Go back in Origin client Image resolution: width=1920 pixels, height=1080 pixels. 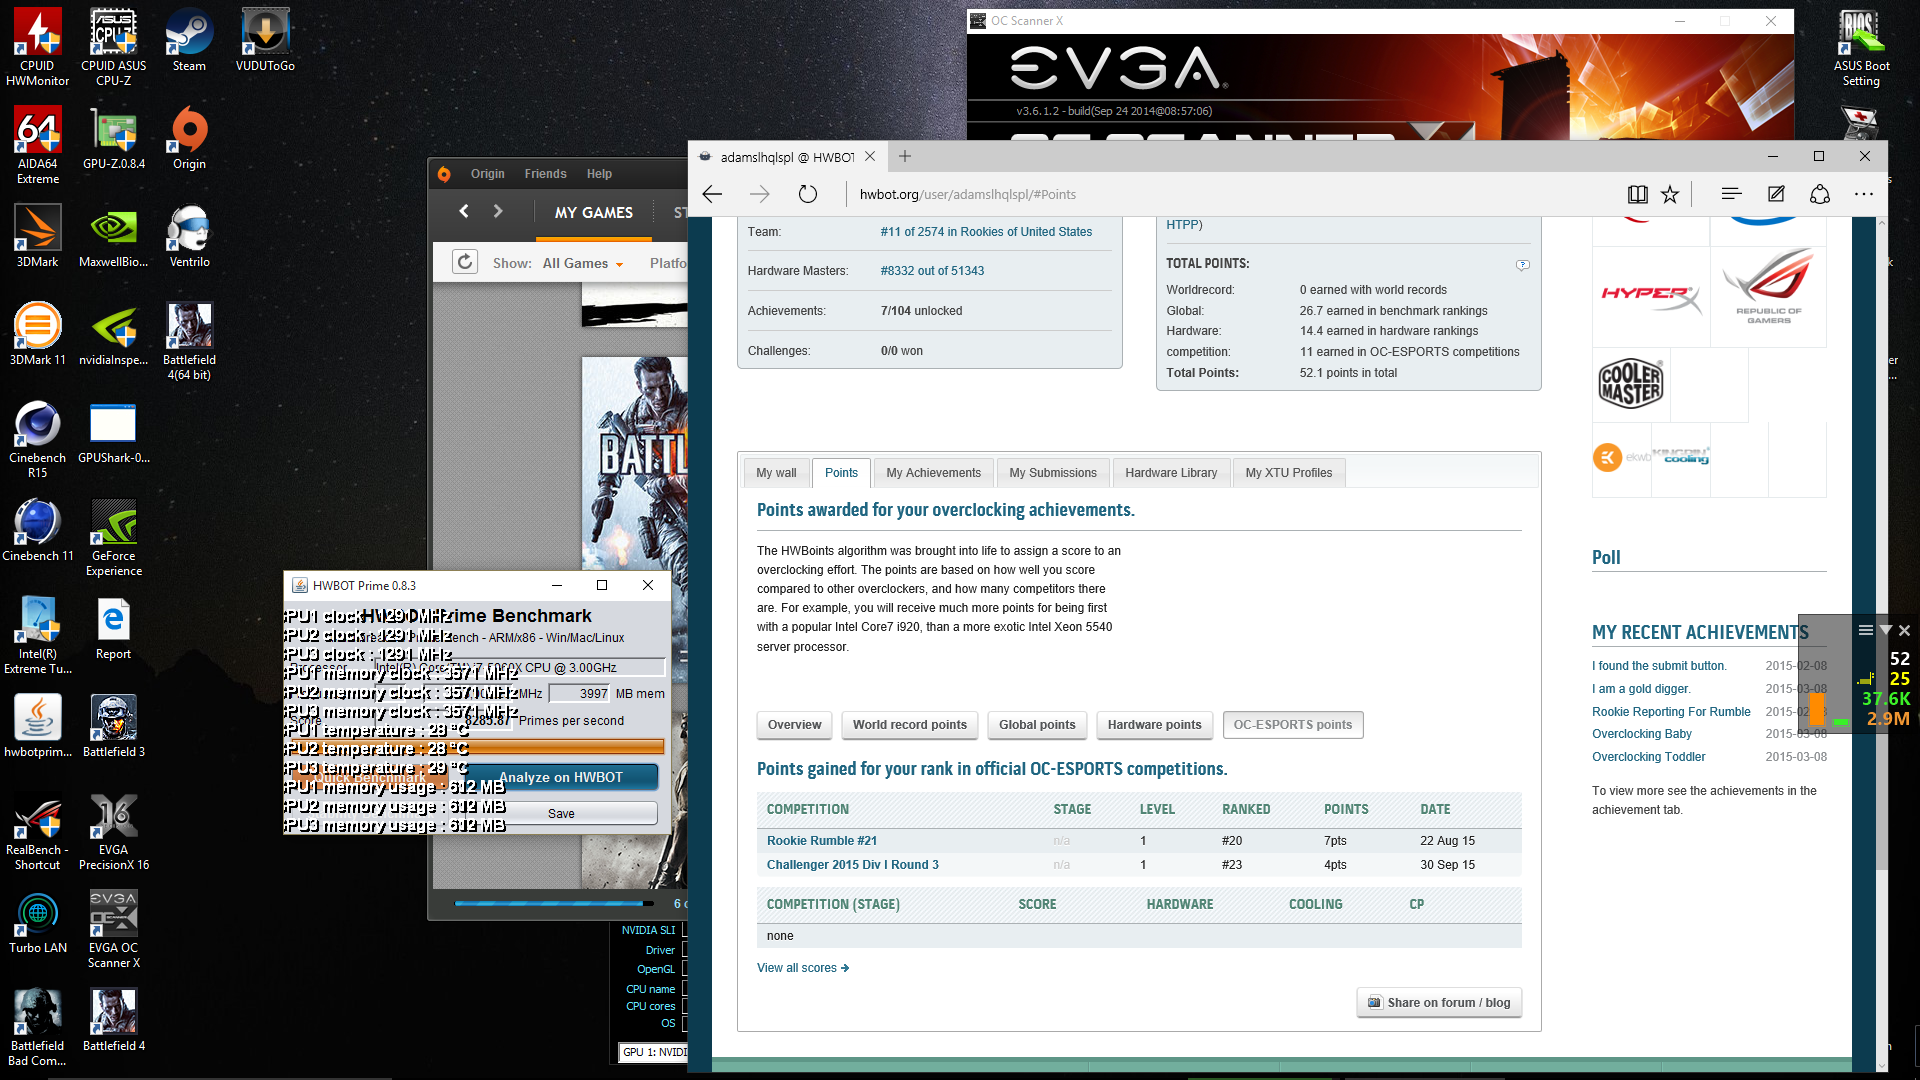(464, 211)
